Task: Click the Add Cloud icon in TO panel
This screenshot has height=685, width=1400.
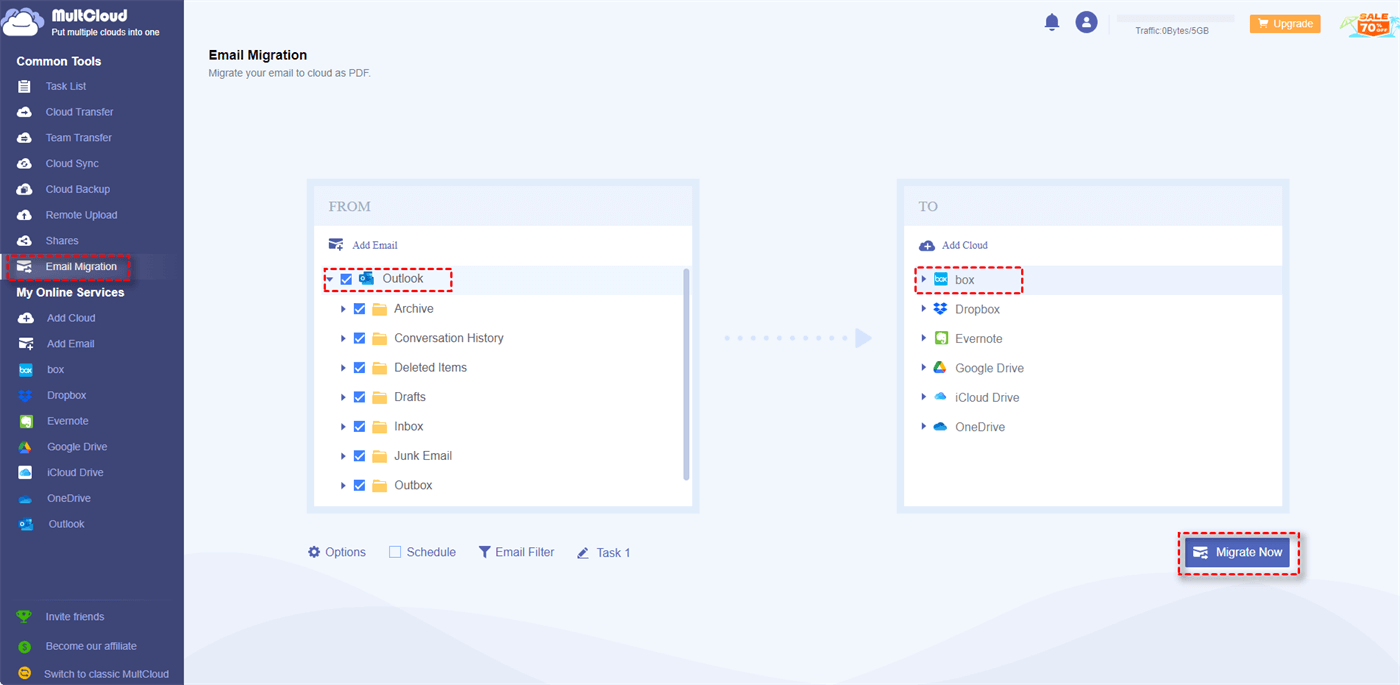Action: click(x=927, y=245)
